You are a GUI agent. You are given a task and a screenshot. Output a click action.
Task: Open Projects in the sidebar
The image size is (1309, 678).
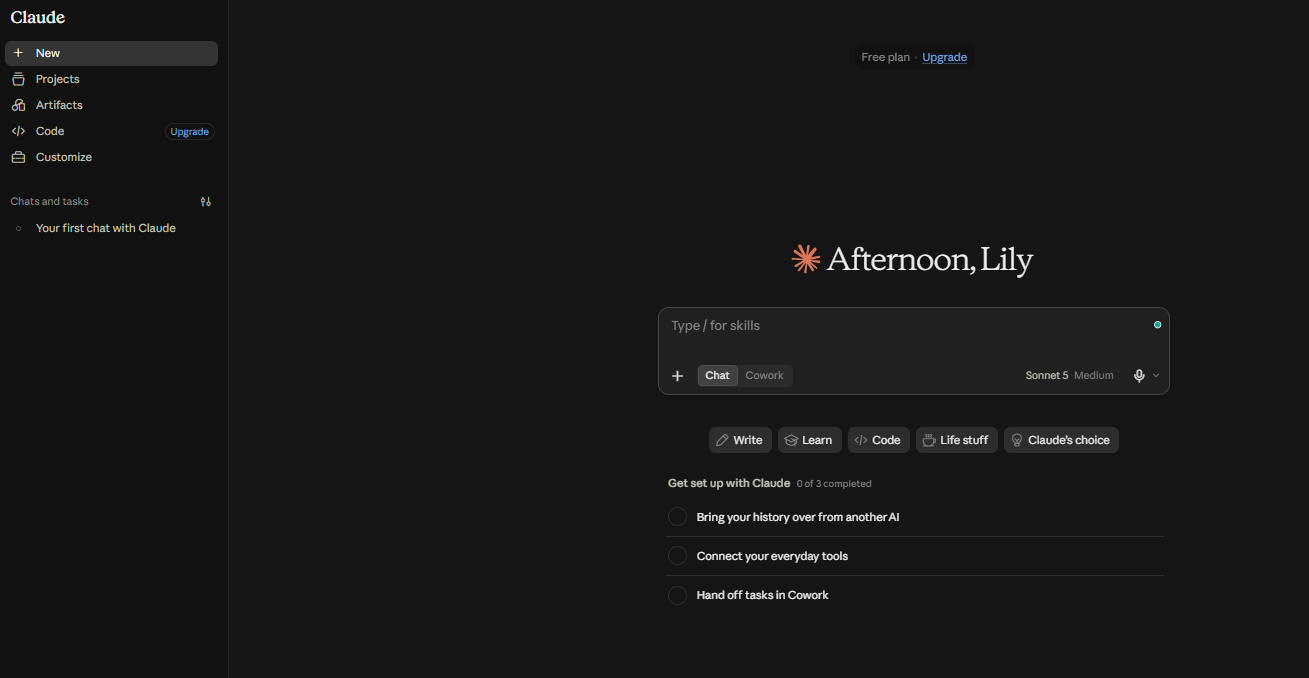click(111, 79)
